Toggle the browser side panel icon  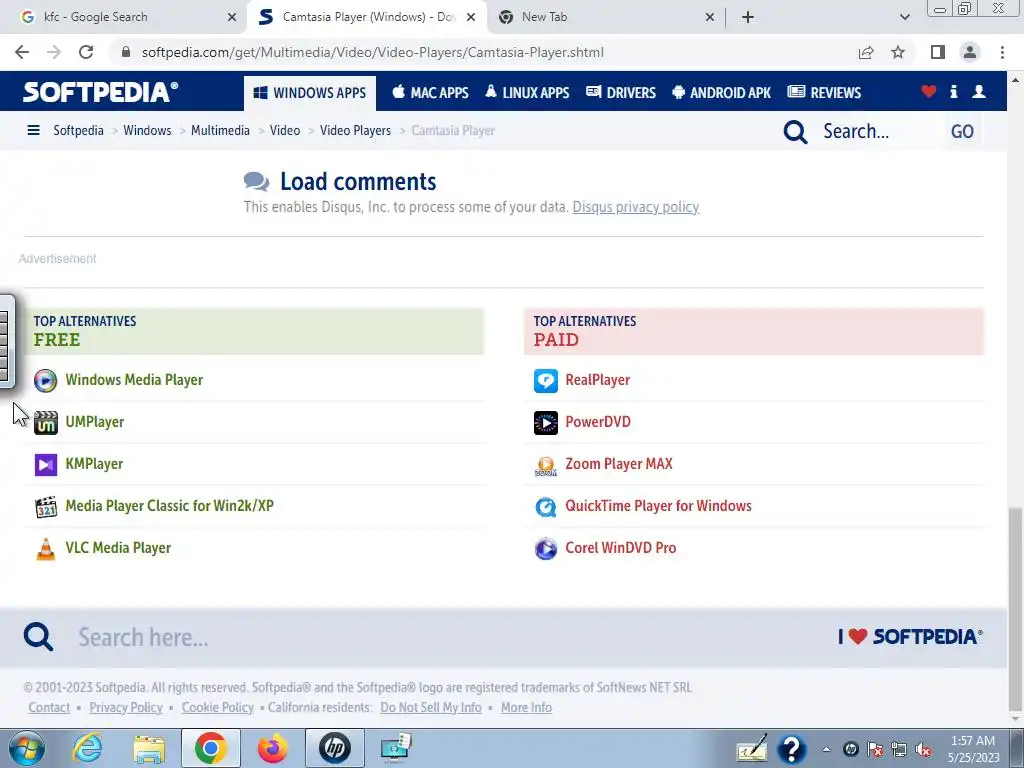(938, 52)
